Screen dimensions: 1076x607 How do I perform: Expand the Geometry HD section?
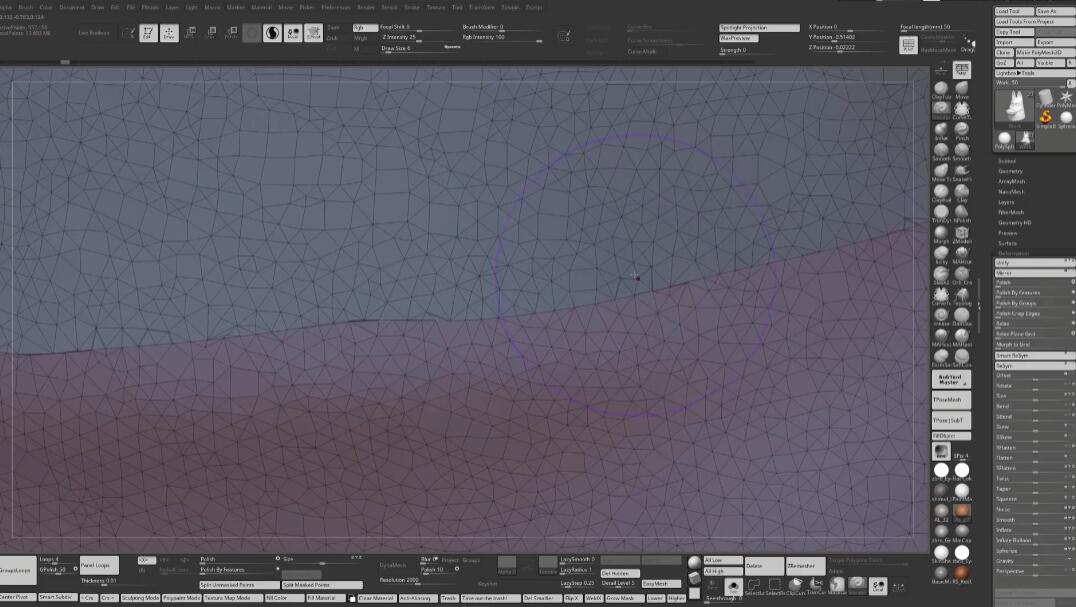pos(1014,223)
